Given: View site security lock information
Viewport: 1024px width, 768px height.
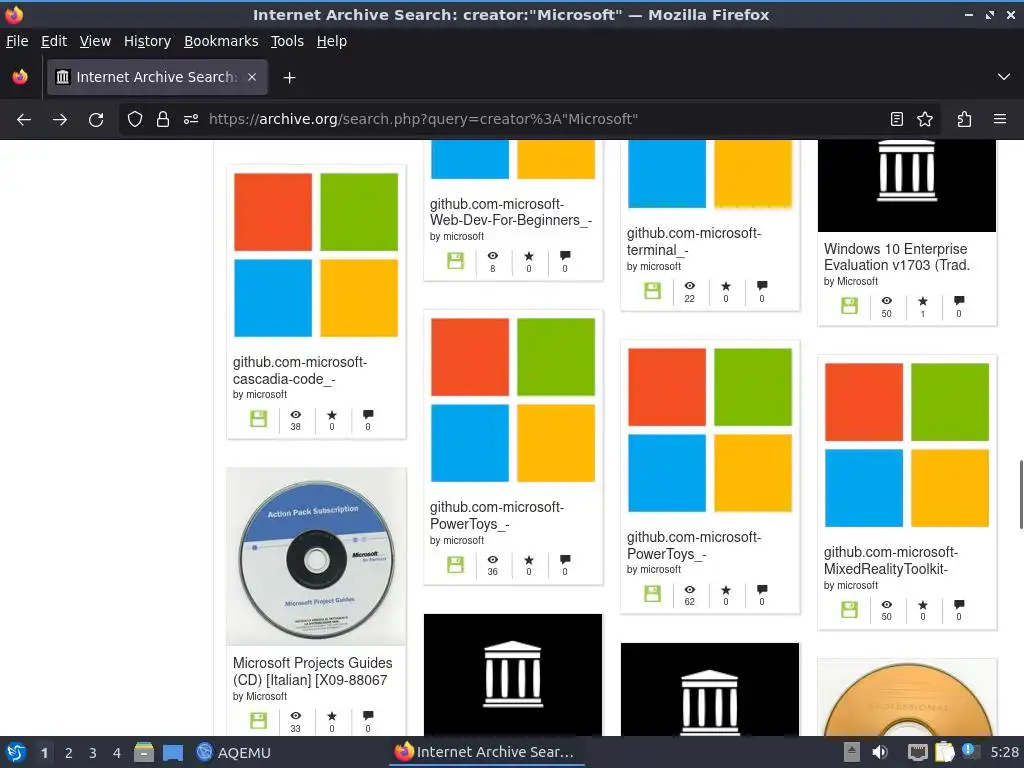Looking at the screenshot, I should [163, 120].
